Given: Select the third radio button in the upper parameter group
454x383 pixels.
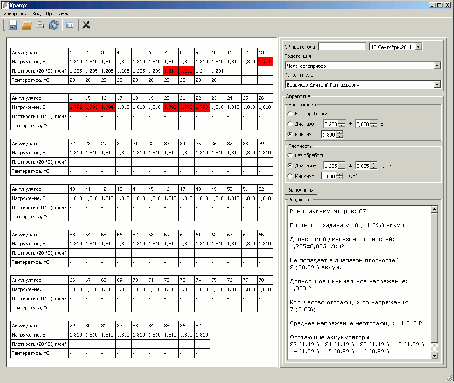Looking at the screenshot, I should 290,134.
